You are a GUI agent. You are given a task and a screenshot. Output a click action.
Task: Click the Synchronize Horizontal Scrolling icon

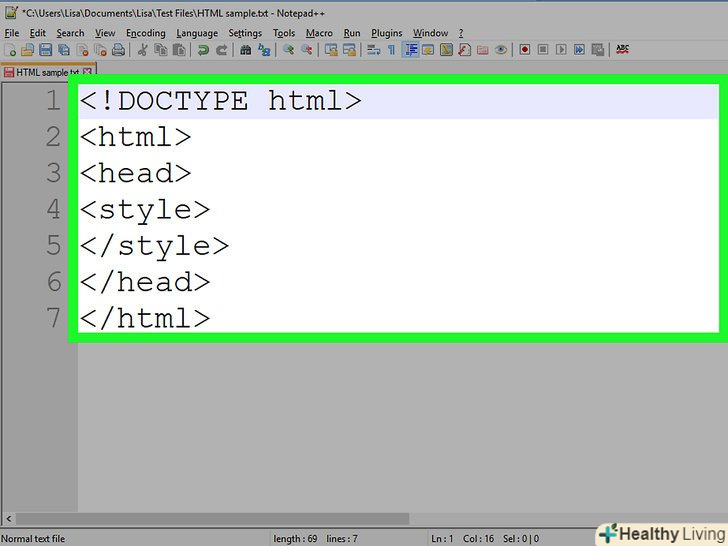click(349, 50)
